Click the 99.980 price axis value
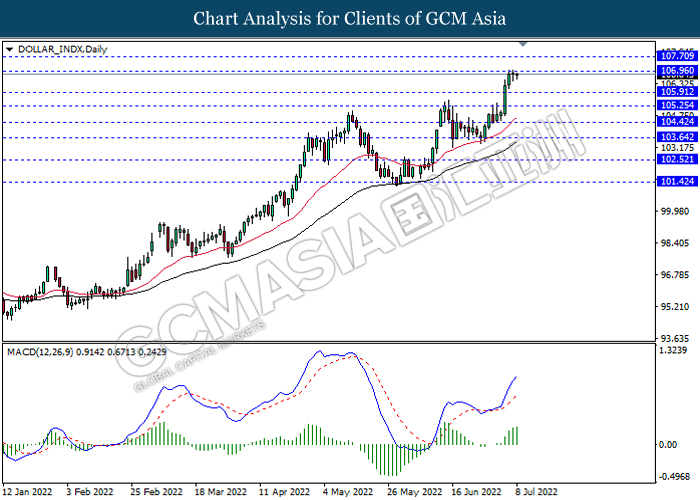Screen dimensions: 700x500 point(677,211)
